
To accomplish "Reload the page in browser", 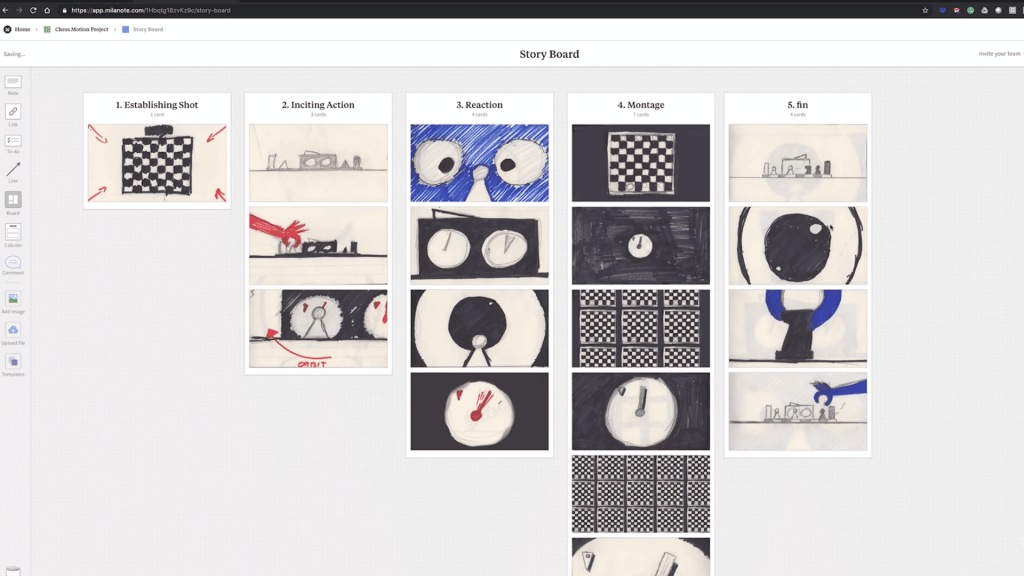I will tap(33, 10).
